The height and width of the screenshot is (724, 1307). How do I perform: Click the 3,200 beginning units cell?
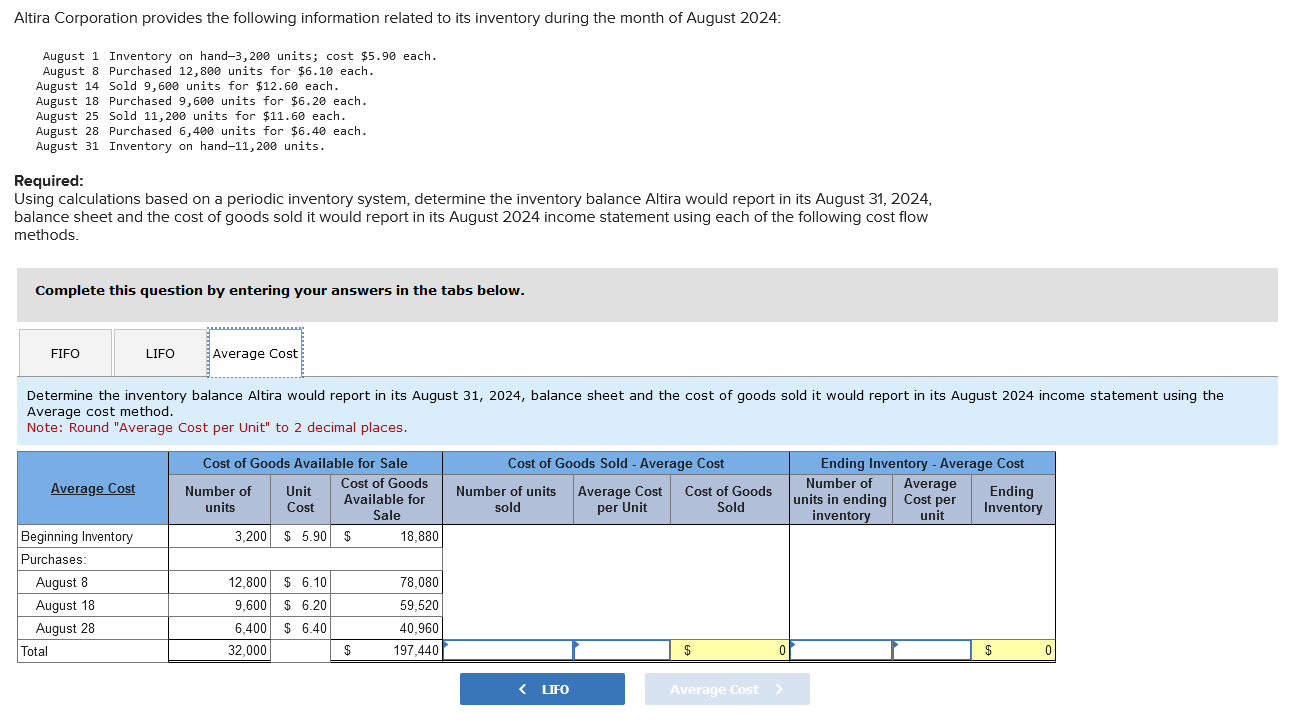click(219, 537)
